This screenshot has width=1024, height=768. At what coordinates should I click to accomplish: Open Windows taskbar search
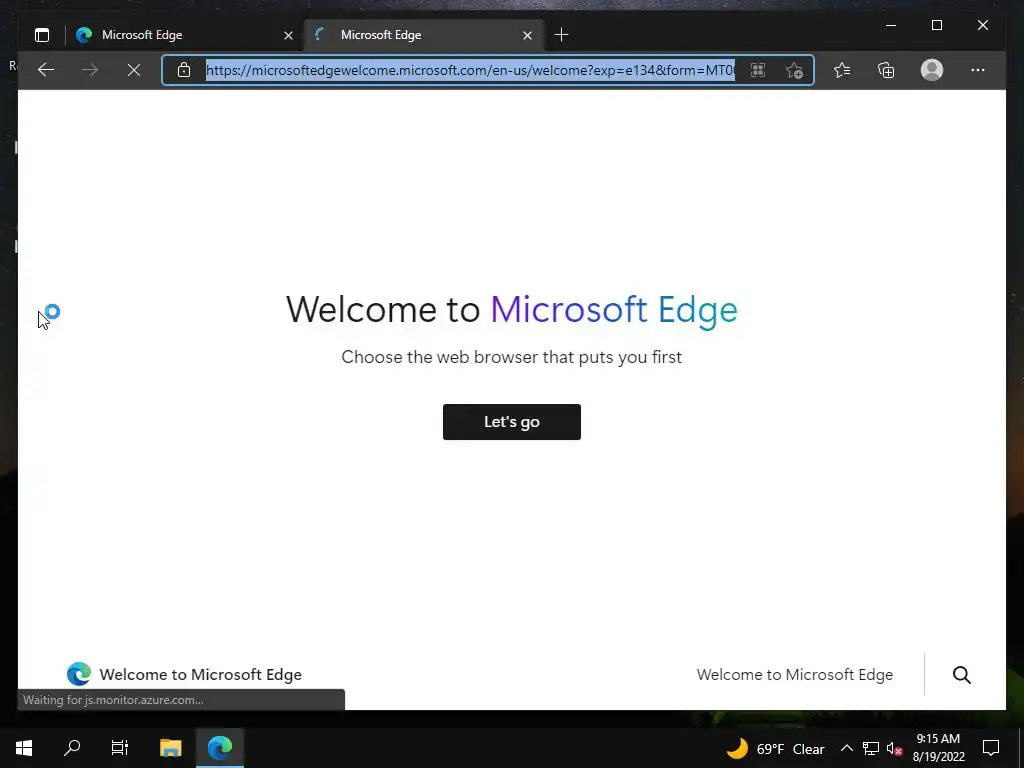72,748
